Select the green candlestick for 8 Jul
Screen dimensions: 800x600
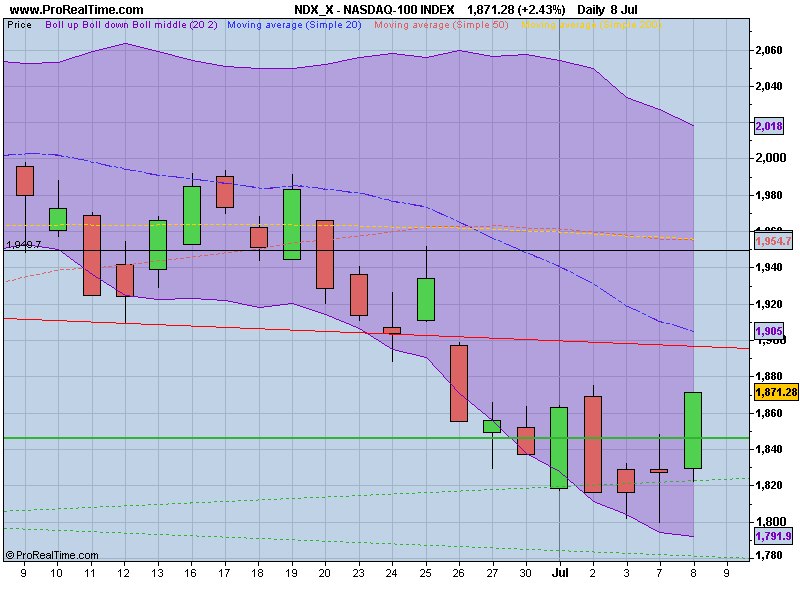coord(693,430)
